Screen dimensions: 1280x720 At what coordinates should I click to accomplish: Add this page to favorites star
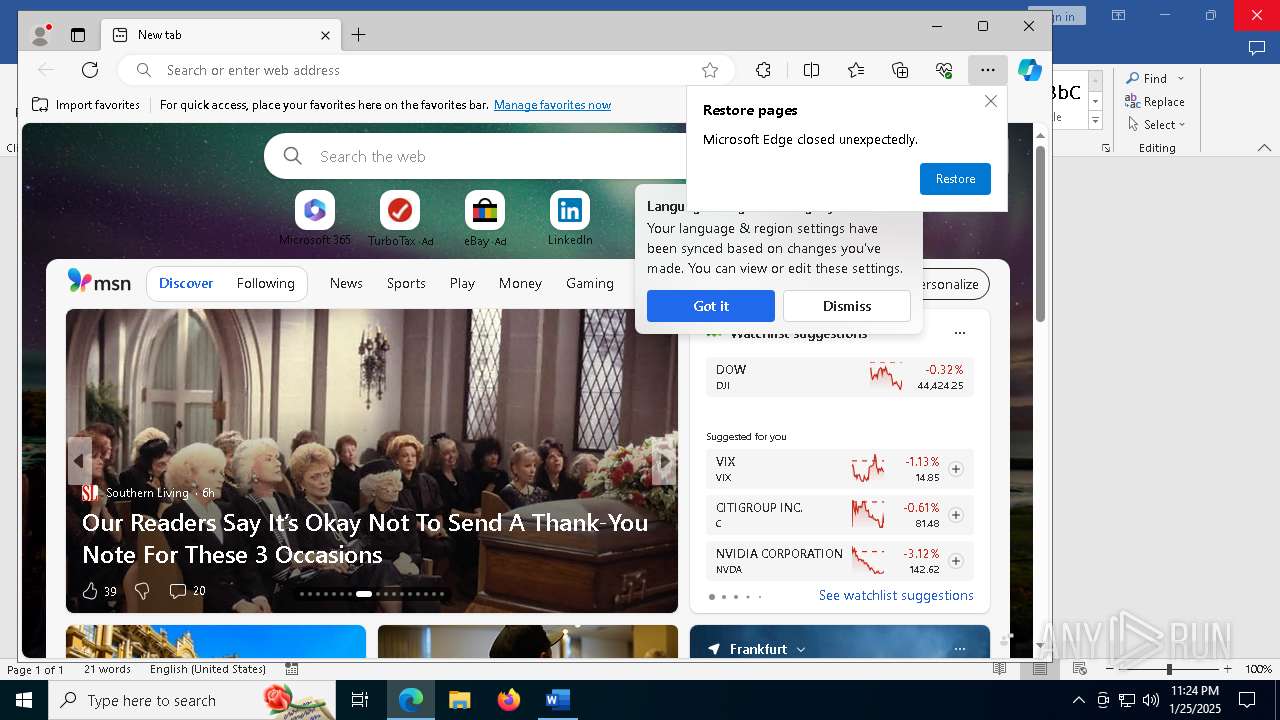(710, 70)
